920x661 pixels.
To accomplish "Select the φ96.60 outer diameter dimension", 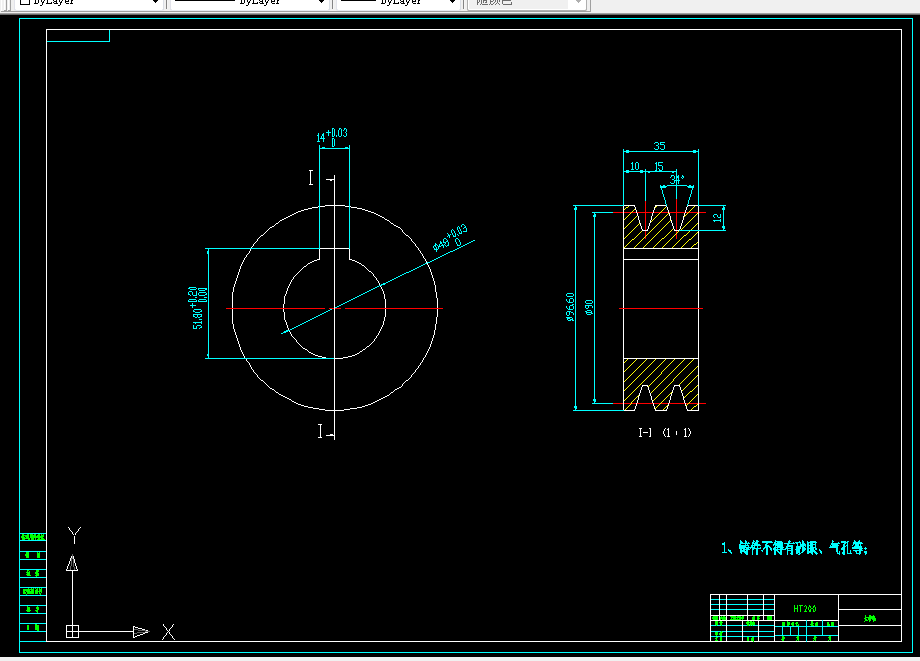I will click(x=570, y=307).
